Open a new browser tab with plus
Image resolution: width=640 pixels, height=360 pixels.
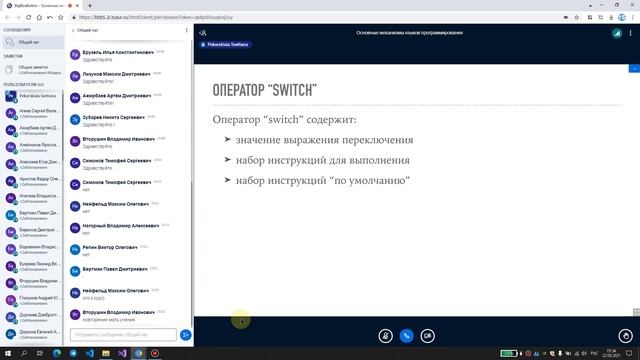[90, 6]
